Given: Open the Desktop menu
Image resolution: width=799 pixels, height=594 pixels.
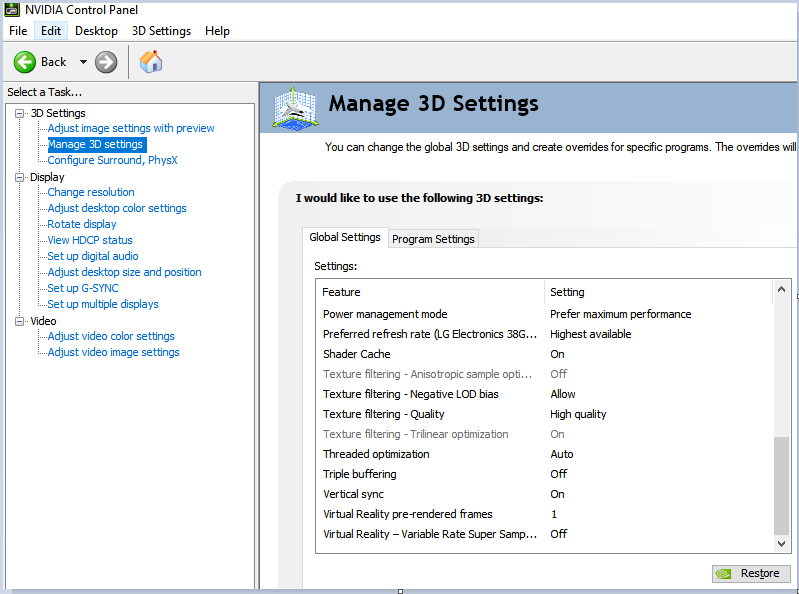Looking at the screenshot, I should pos(96,31).
